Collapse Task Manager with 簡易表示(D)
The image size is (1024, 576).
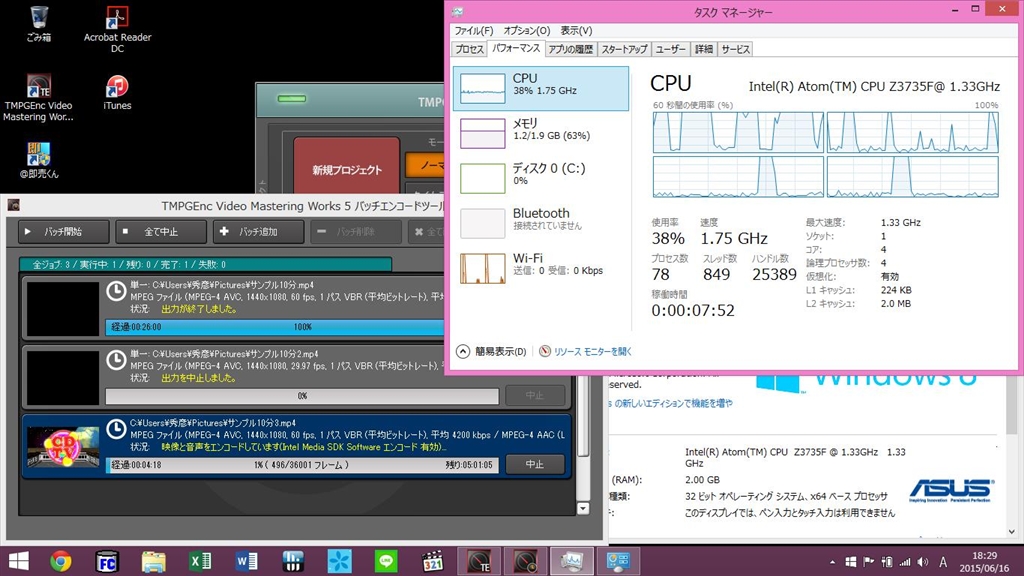coord(491,351)
